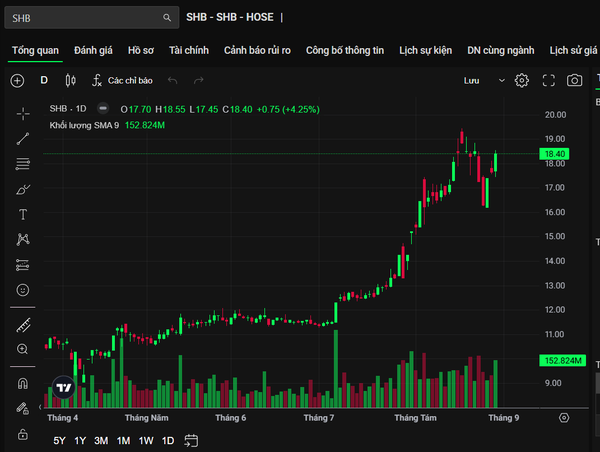600x452 pixels.
Task: Switch to the Đánh giá tab
Action: click(x=93, y=50)
